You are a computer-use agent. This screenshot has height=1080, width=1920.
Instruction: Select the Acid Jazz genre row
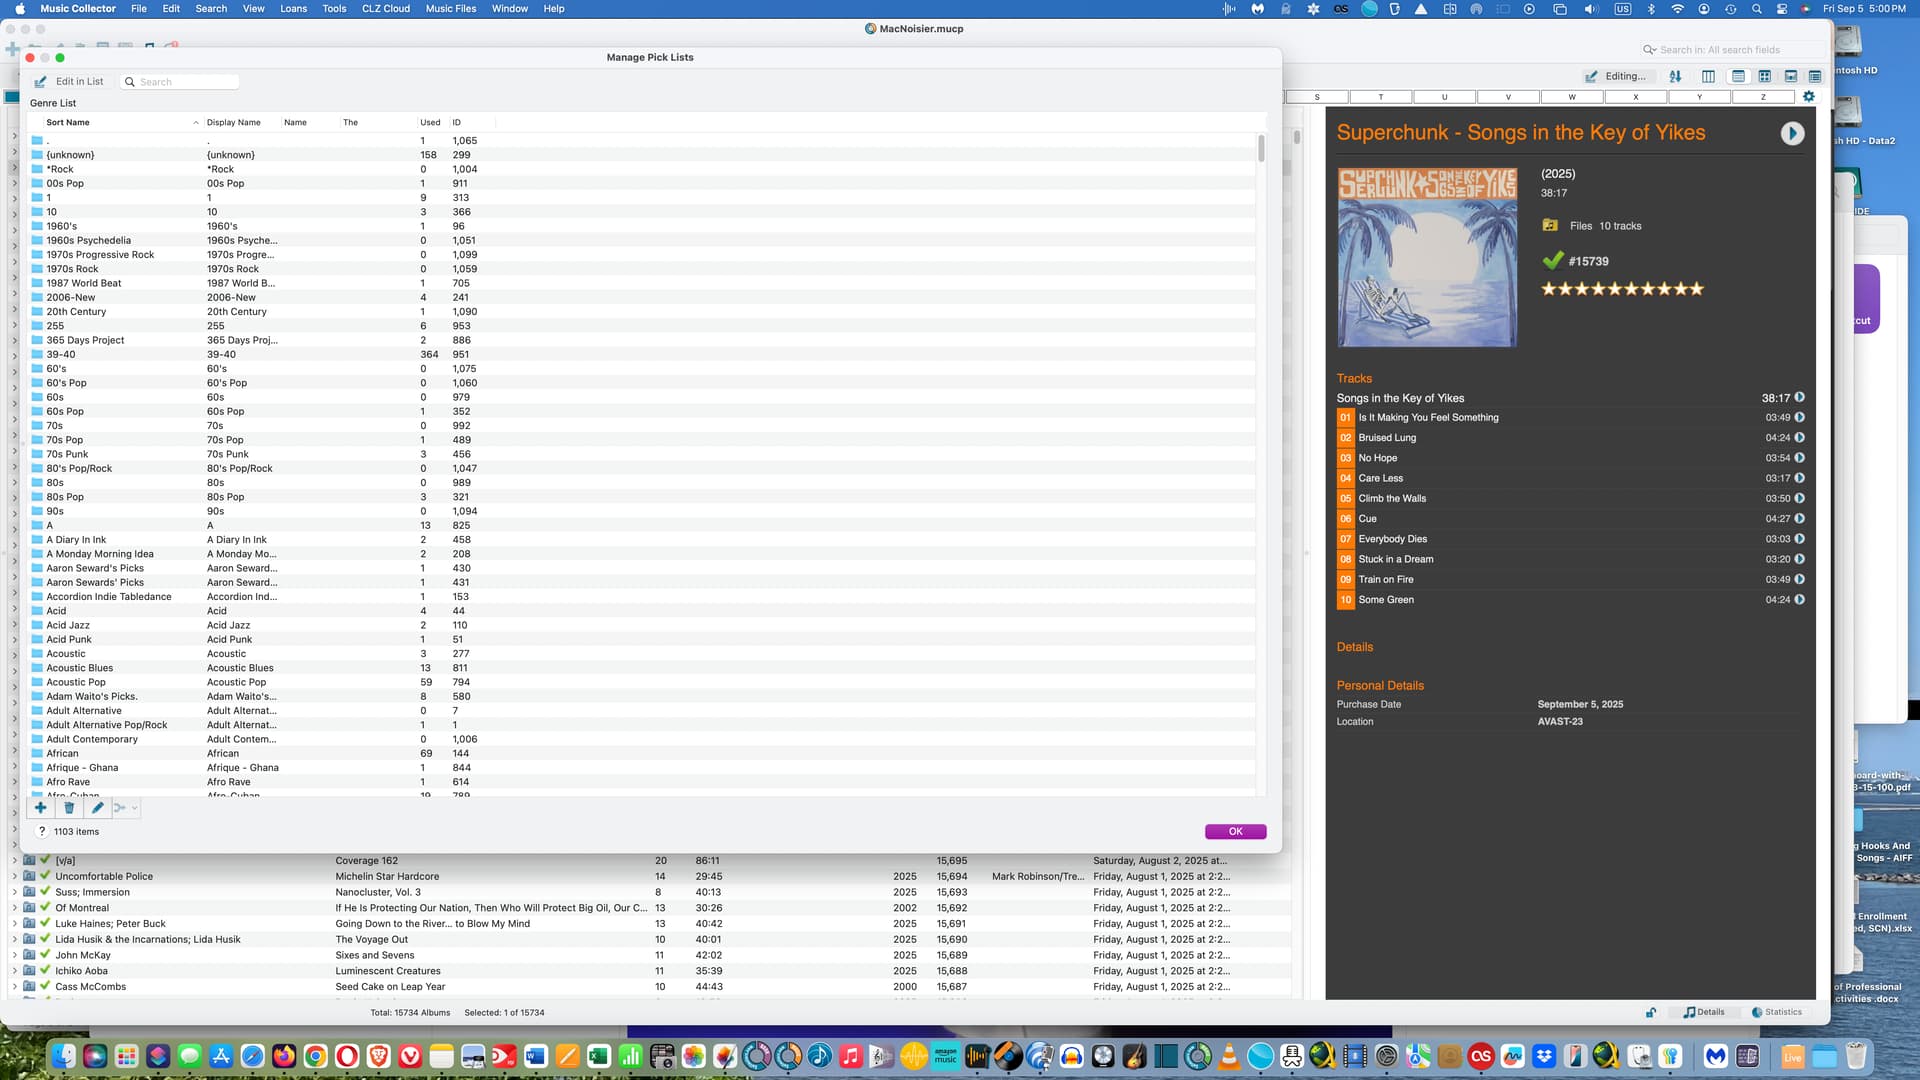tap(640, 626)
